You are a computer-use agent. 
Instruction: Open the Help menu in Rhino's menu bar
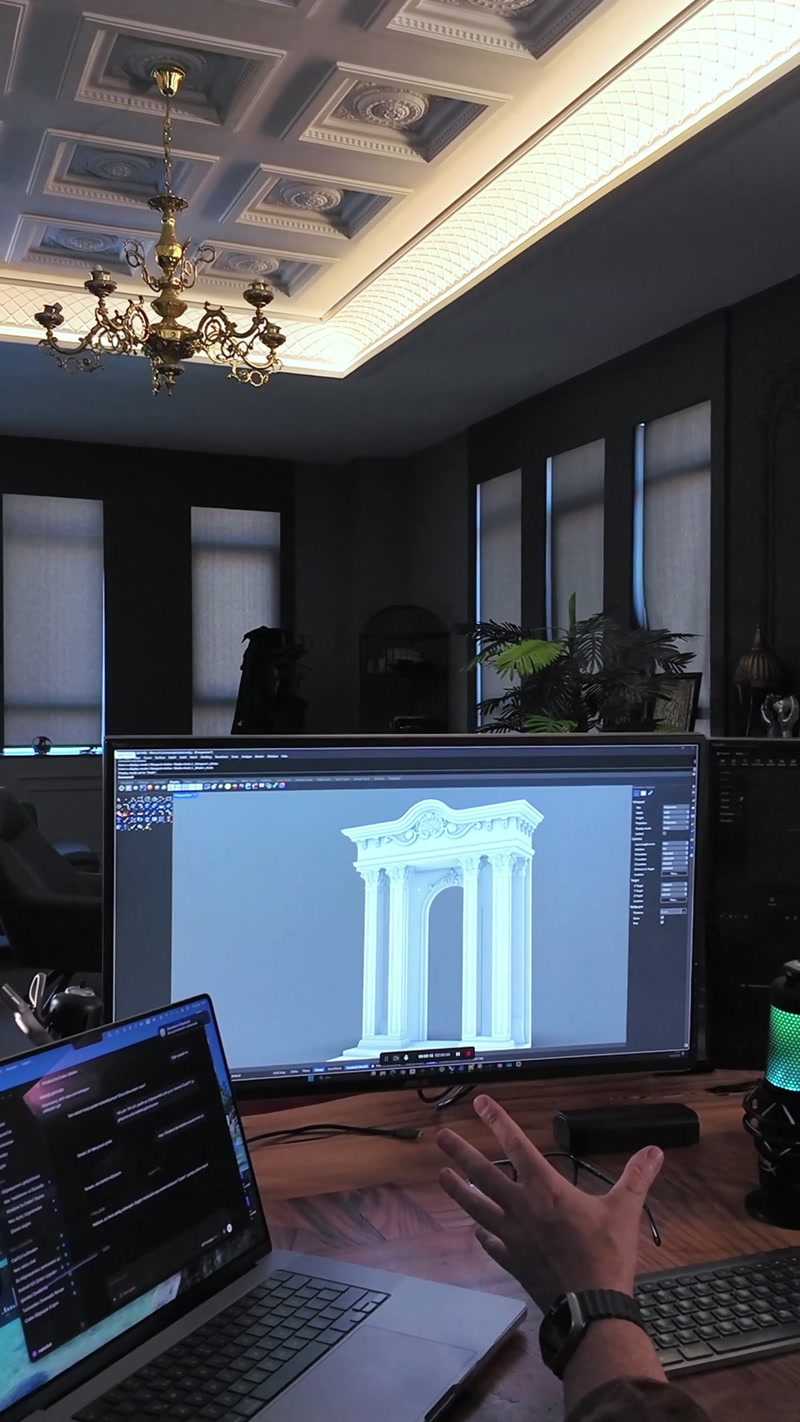[x=284, y=756]
